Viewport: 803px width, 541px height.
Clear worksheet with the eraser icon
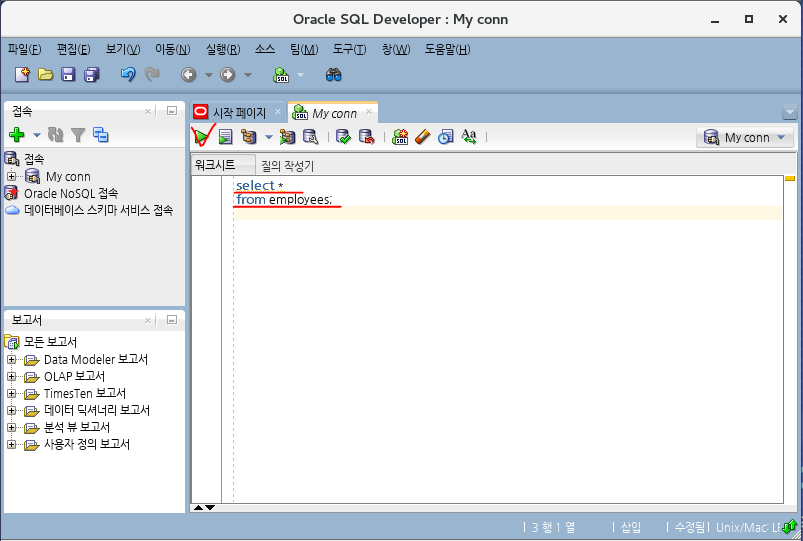tap(422, 137)
